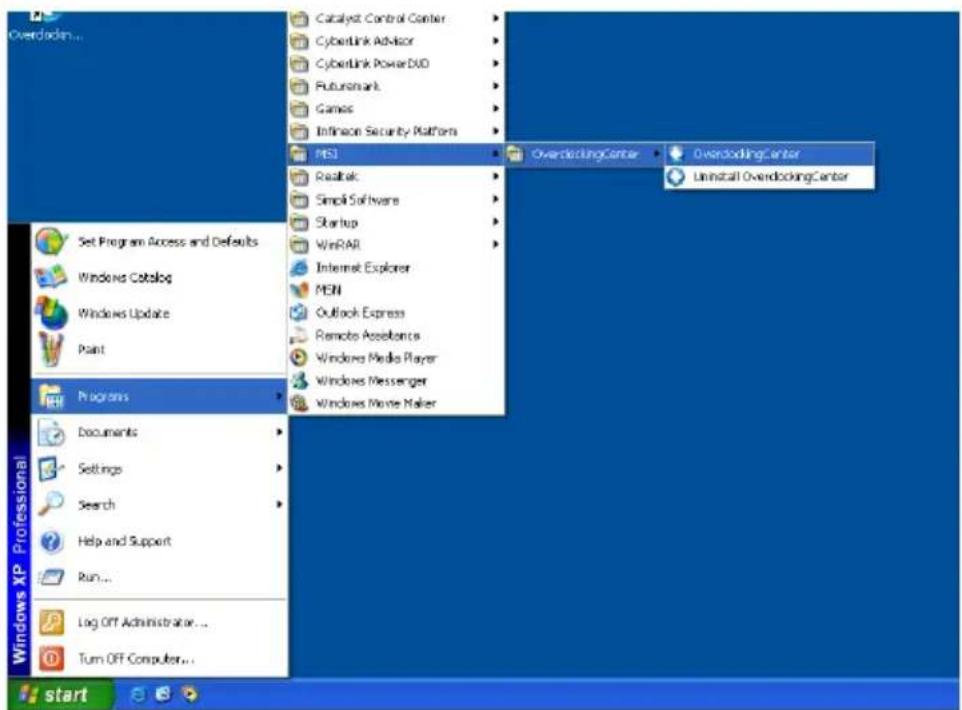Click the Search magnifier icon

click(52, 504)
